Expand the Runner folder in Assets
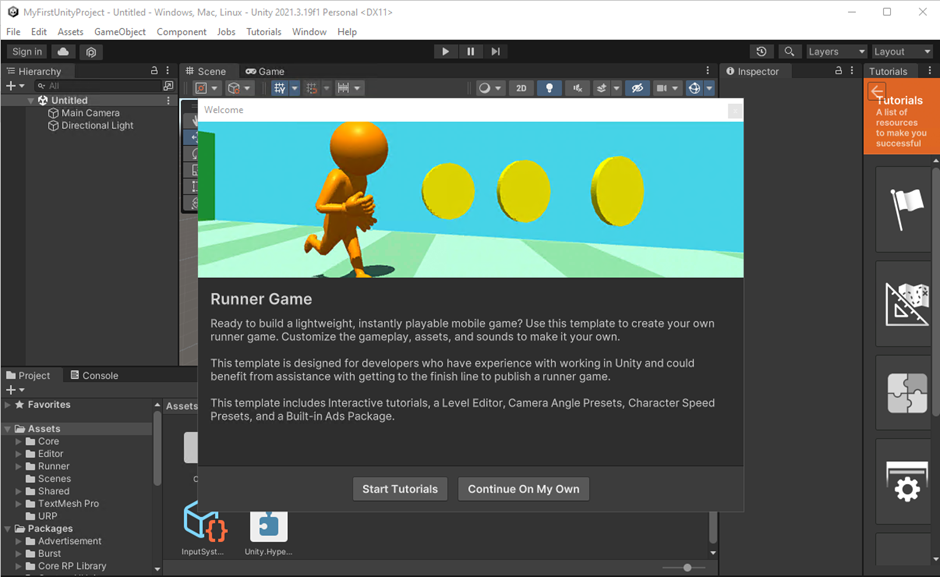The height and width of the screenshot is (577, 940). [19, 466]
